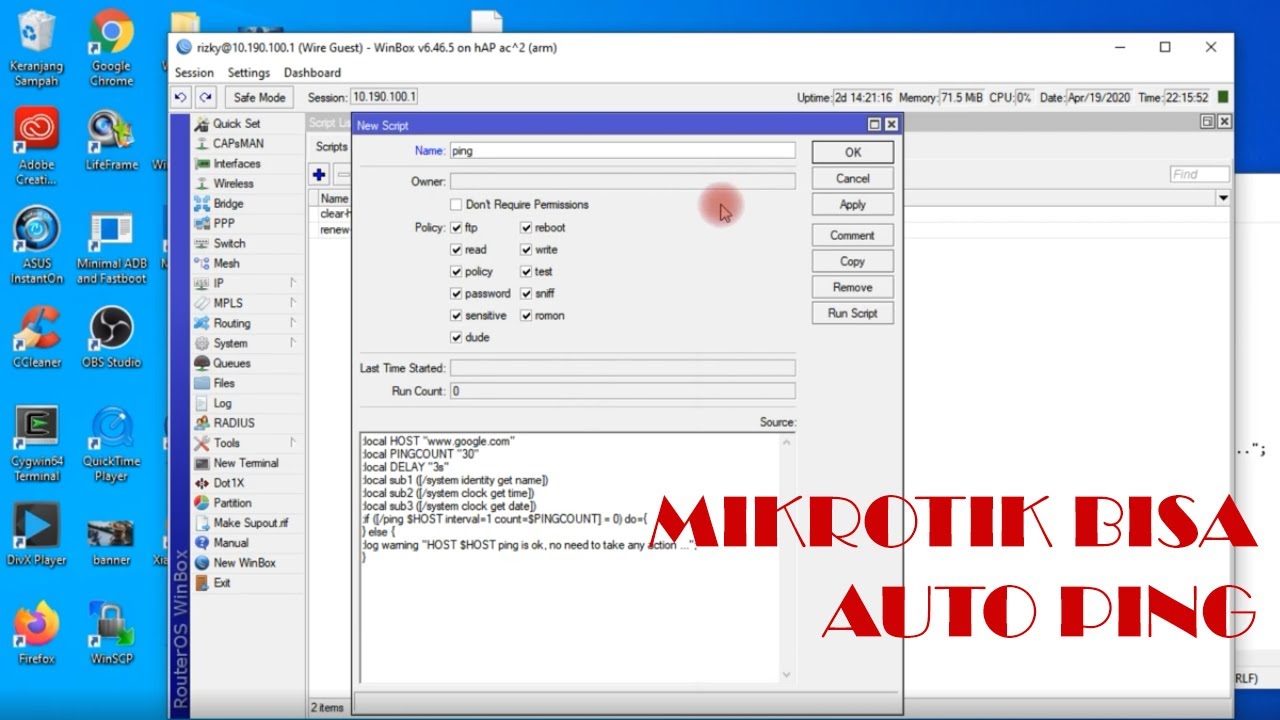The width and height of the screenshot is (1280, 720).
Task: Uncheck the test policy
Action: [x=526, y=272]
